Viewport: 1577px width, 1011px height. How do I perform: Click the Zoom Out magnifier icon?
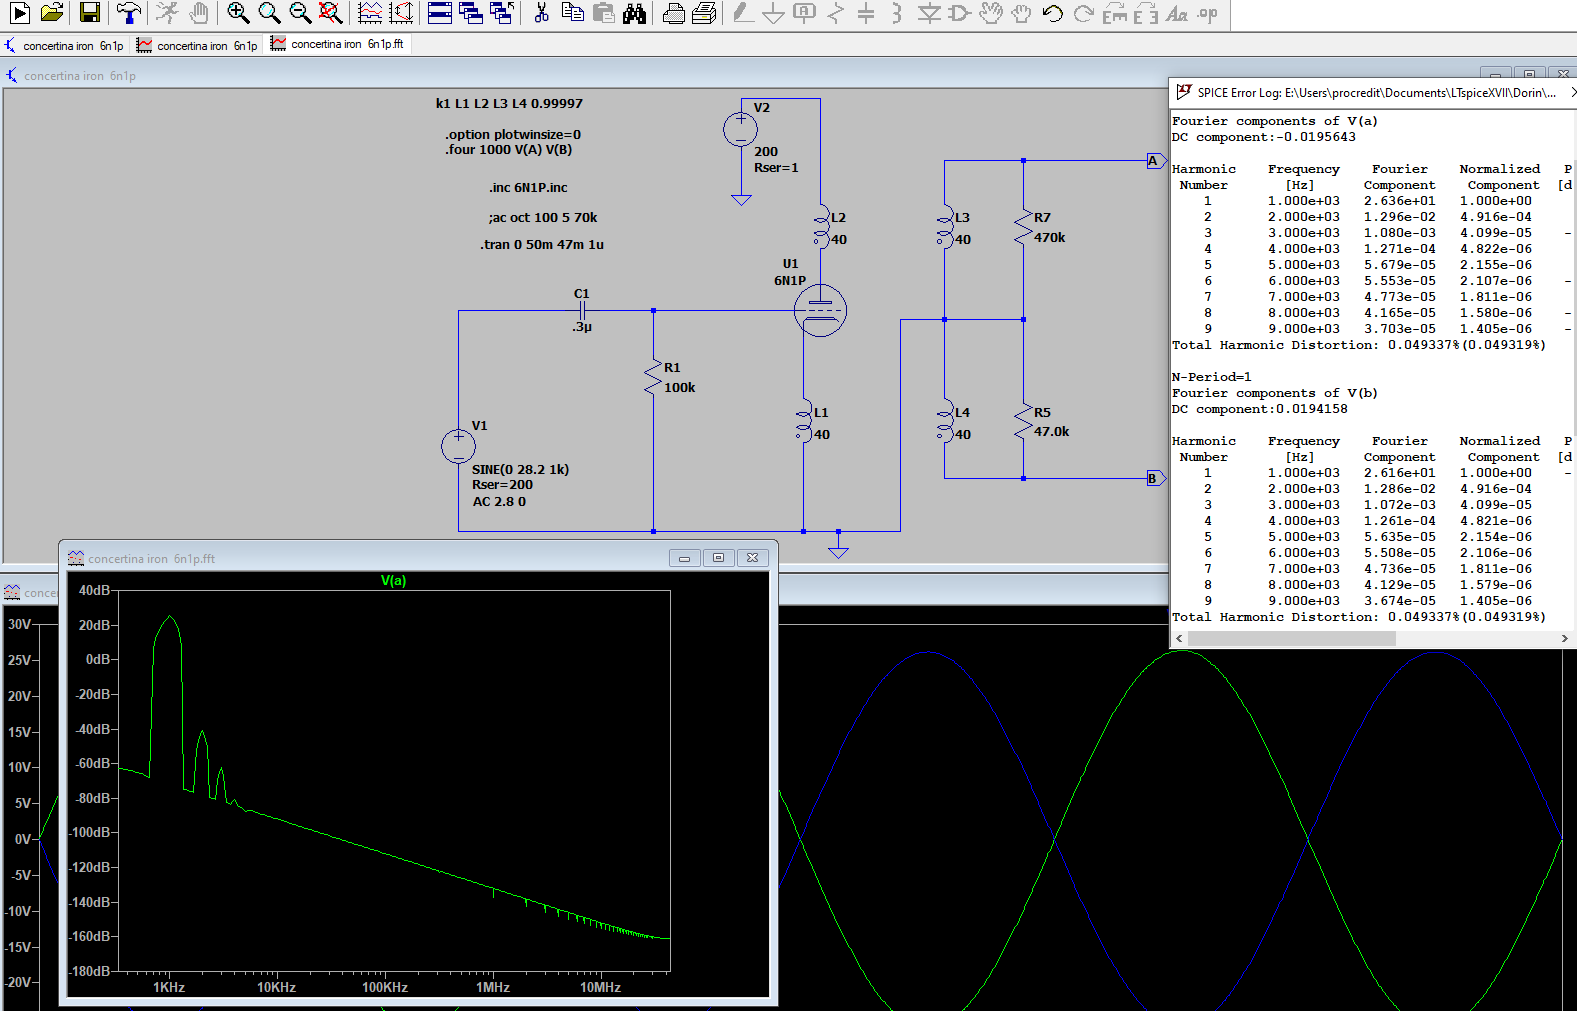tap(300, 13)
